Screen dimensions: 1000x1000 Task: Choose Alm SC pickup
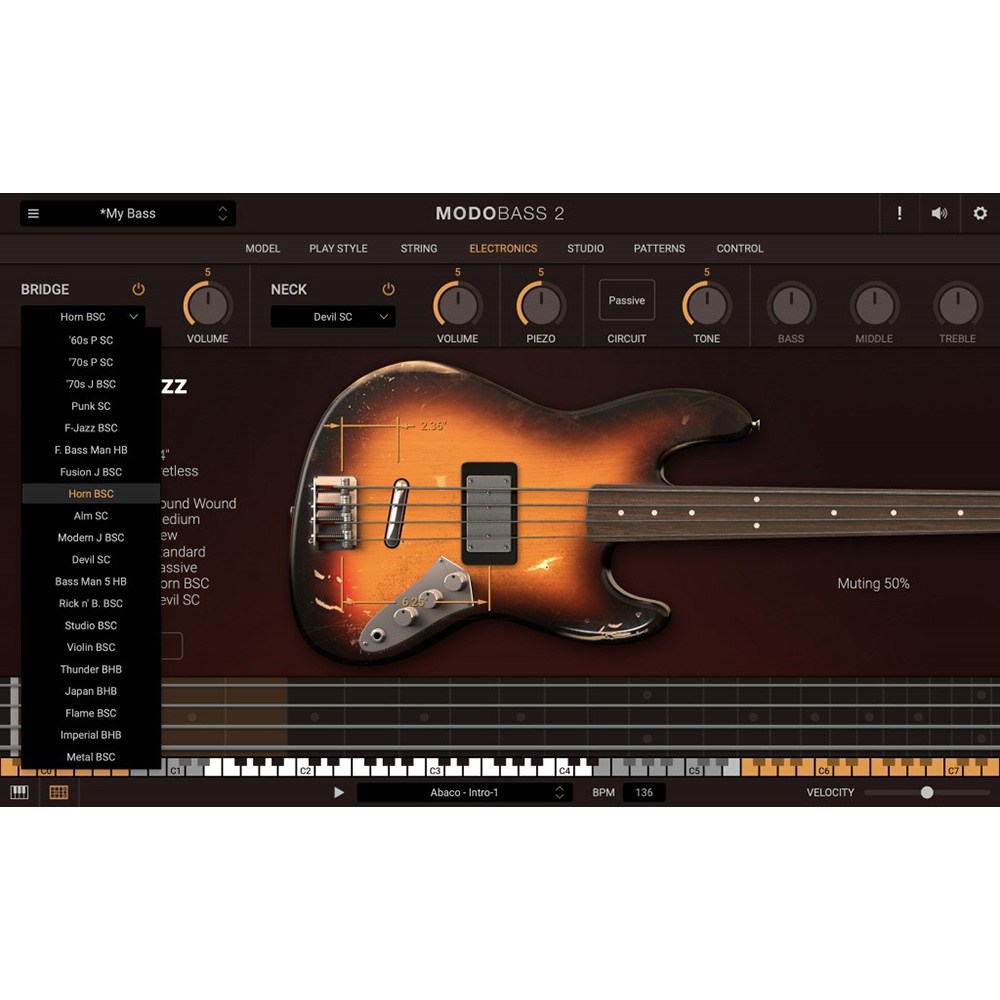(91, 516)
